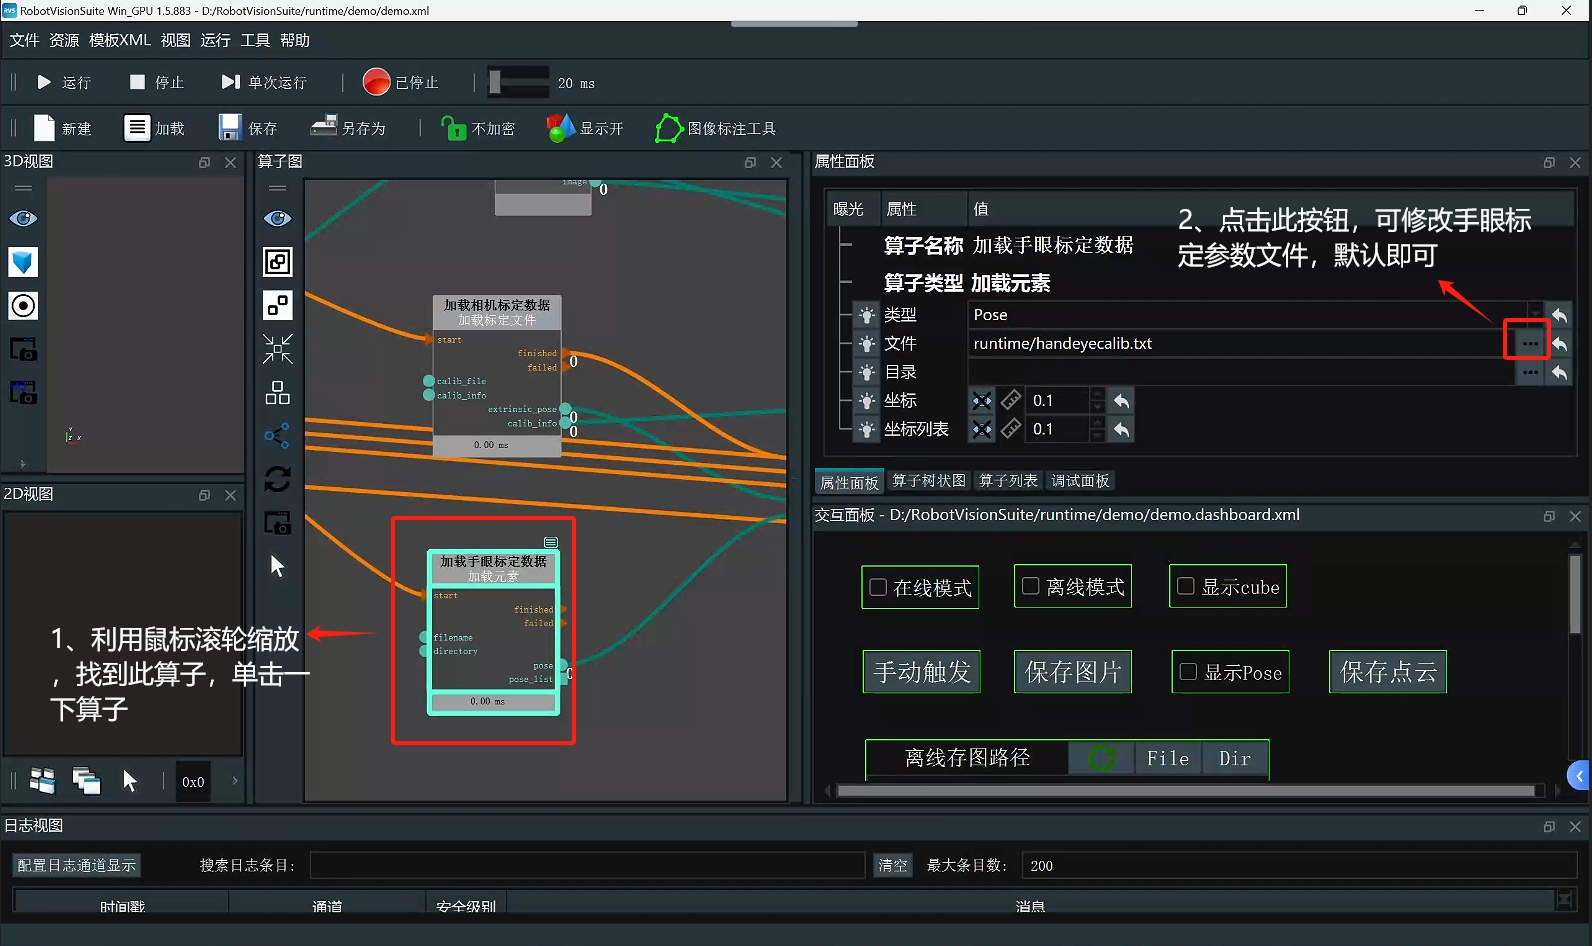The image size is (1592, 946).
Task: Open the 资源 menu
Action: point(64,40)
